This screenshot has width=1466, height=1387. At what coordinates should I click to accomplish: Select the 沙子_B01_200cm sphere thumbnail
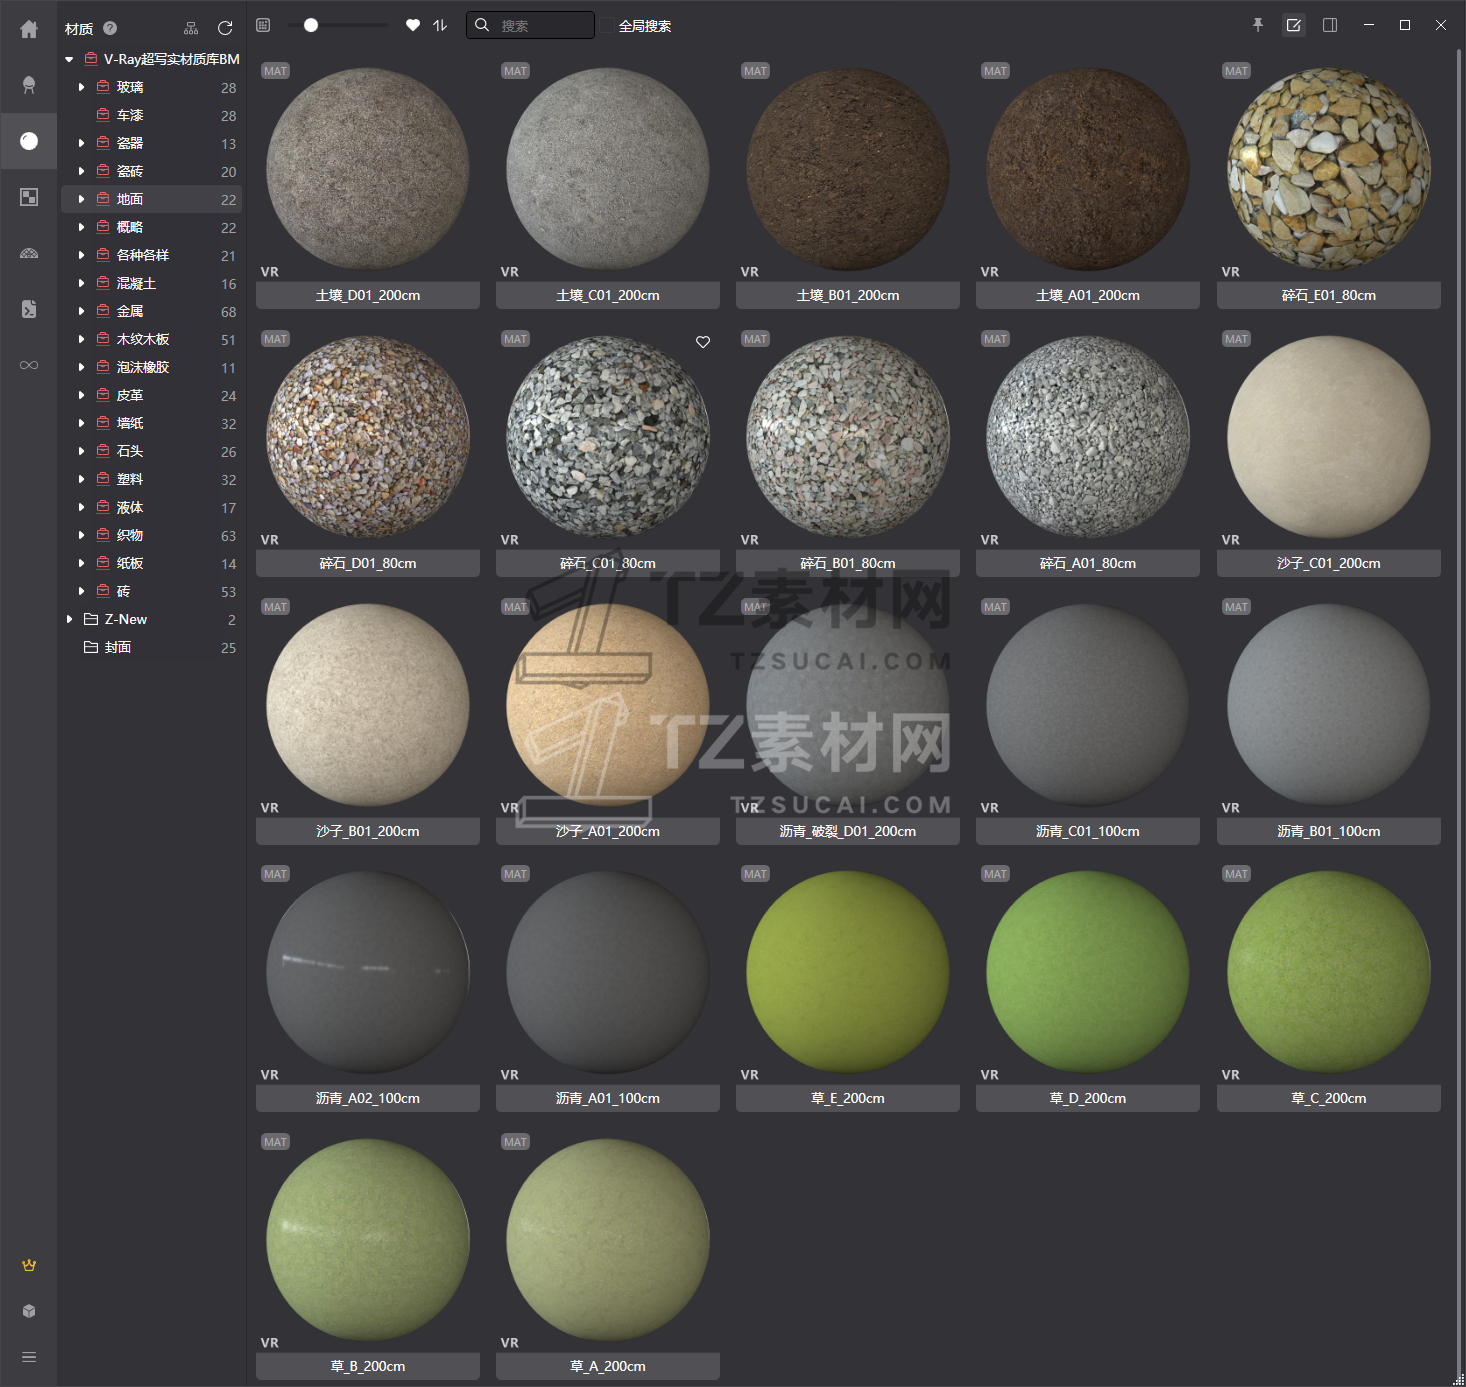coord(368,704)
